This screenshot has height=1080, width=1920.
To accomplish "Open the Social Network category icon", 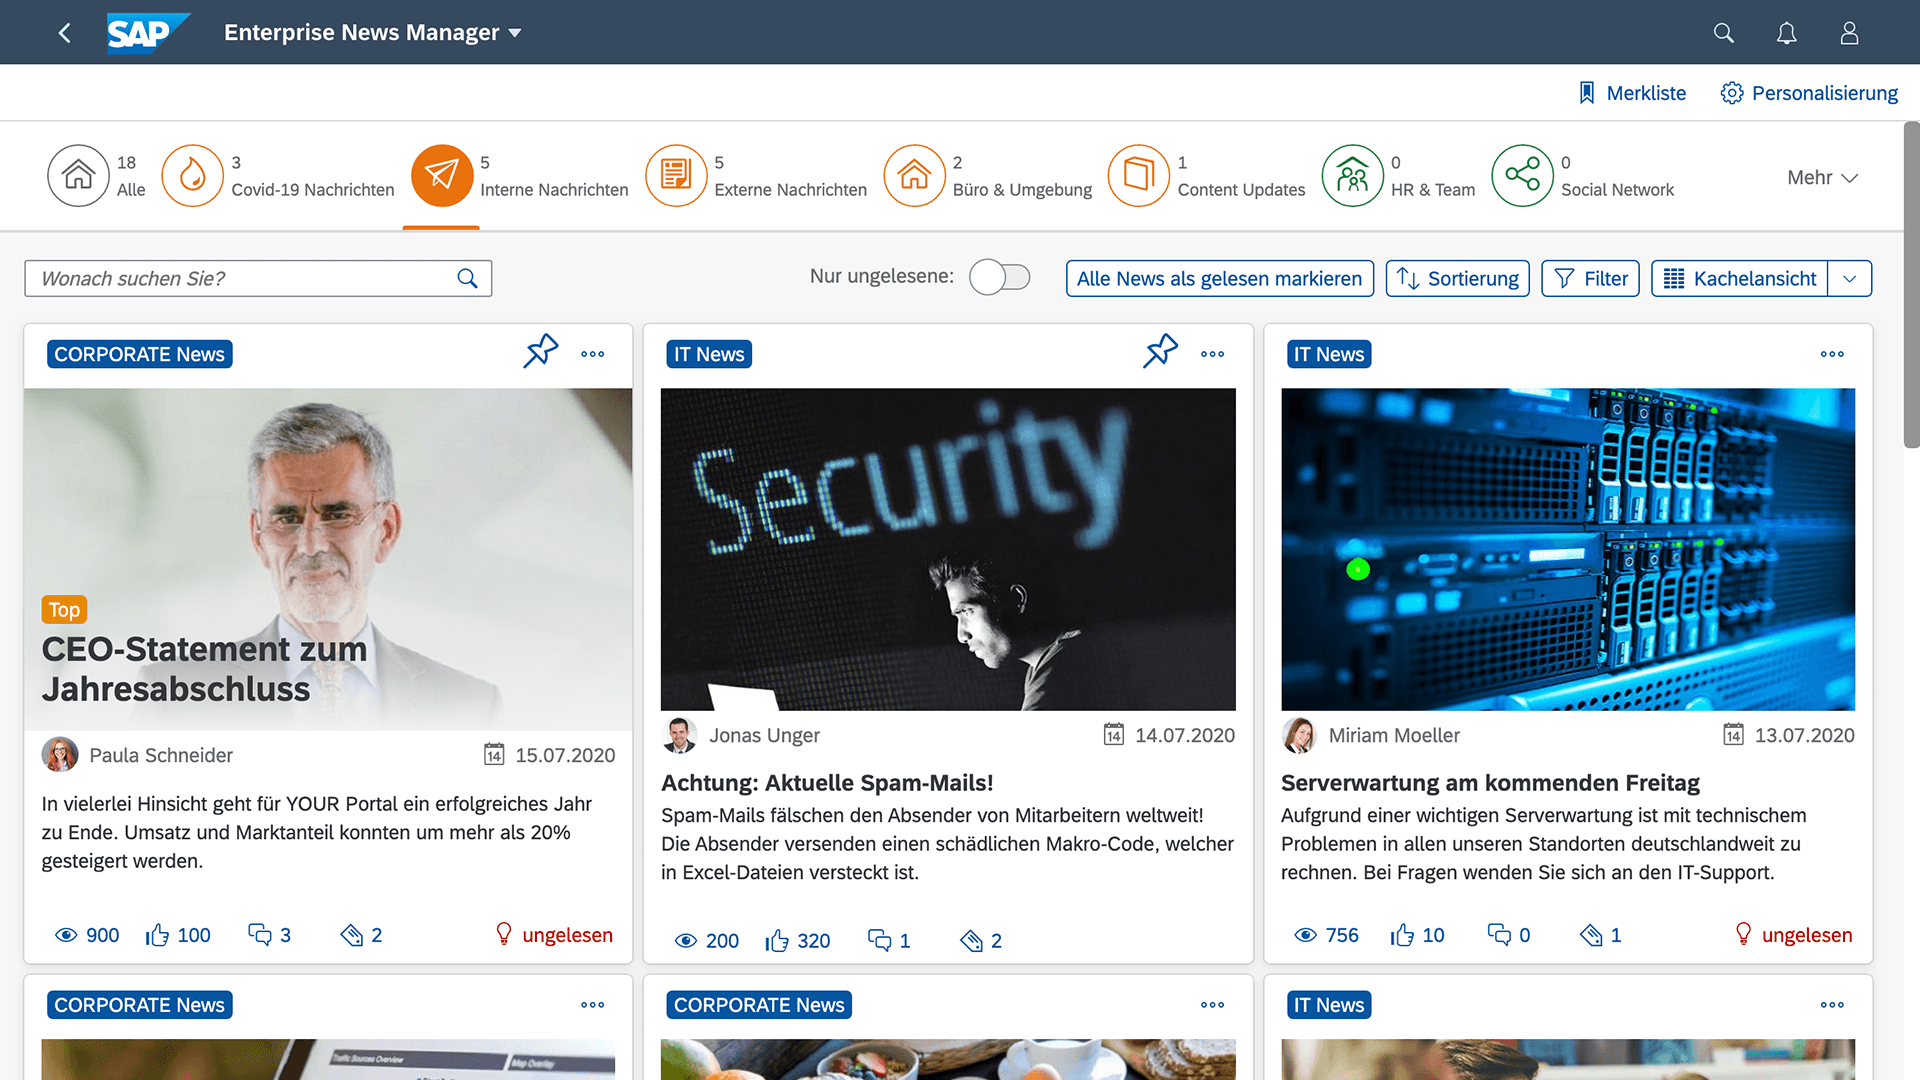I will pos(1522,175).
